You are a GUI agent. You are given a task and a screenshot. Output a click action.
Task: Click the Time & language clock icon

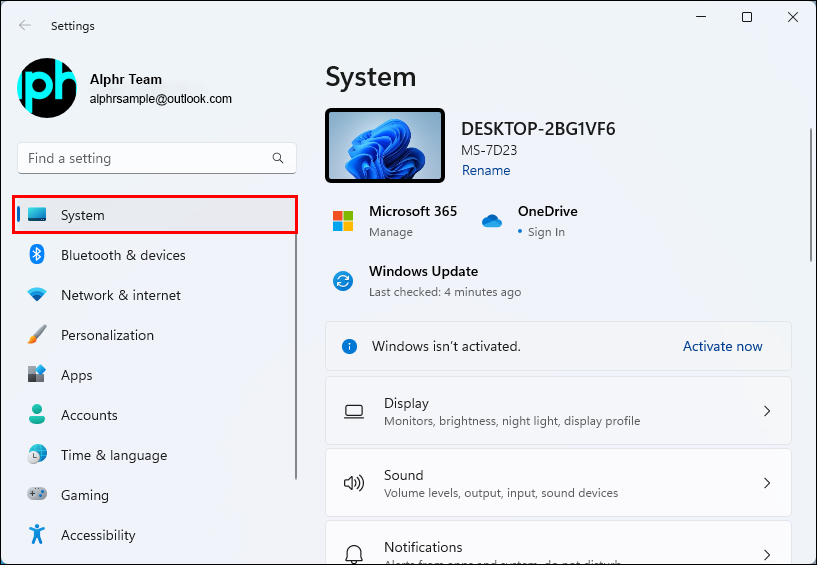pos(37,455)
